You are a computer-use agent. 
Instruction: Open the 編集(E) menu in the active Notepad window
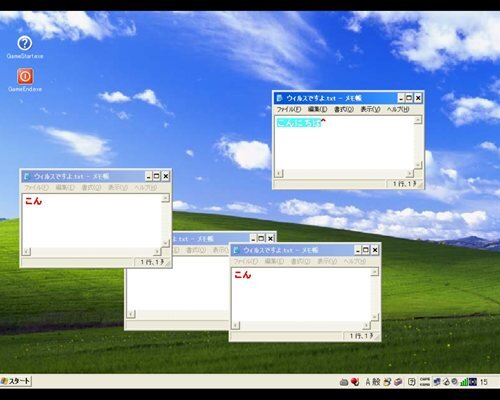317,109
